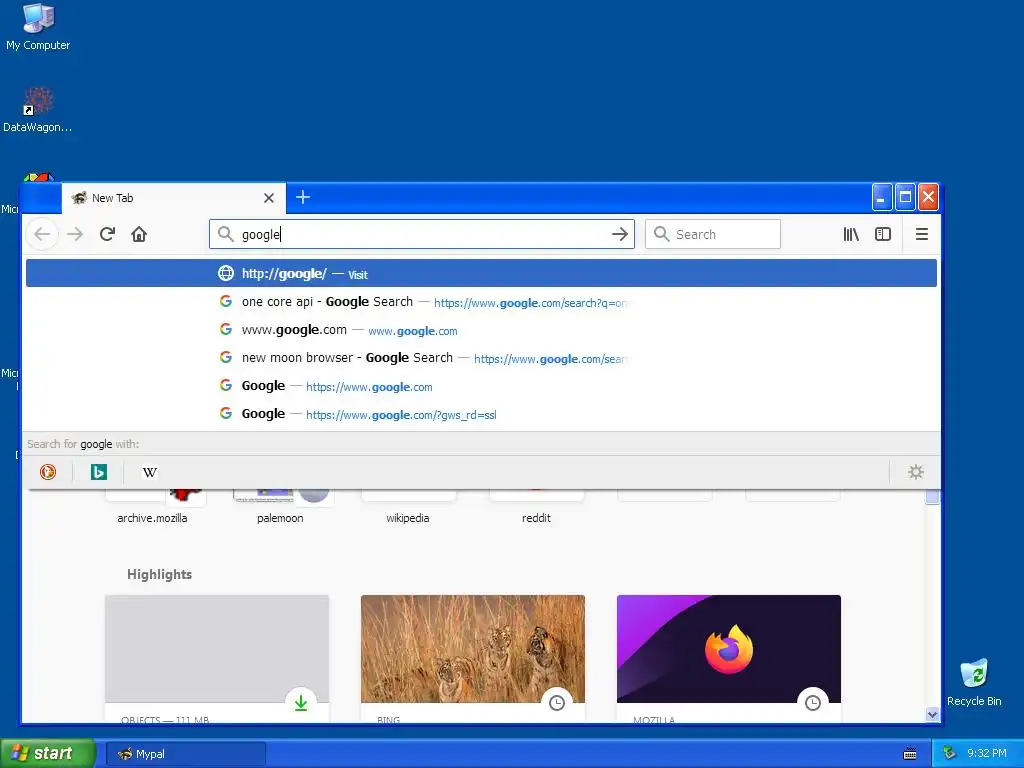Screen dimensions: 1024x768
Task: Click inside the address bar containing google
Action: click(421, 234)
